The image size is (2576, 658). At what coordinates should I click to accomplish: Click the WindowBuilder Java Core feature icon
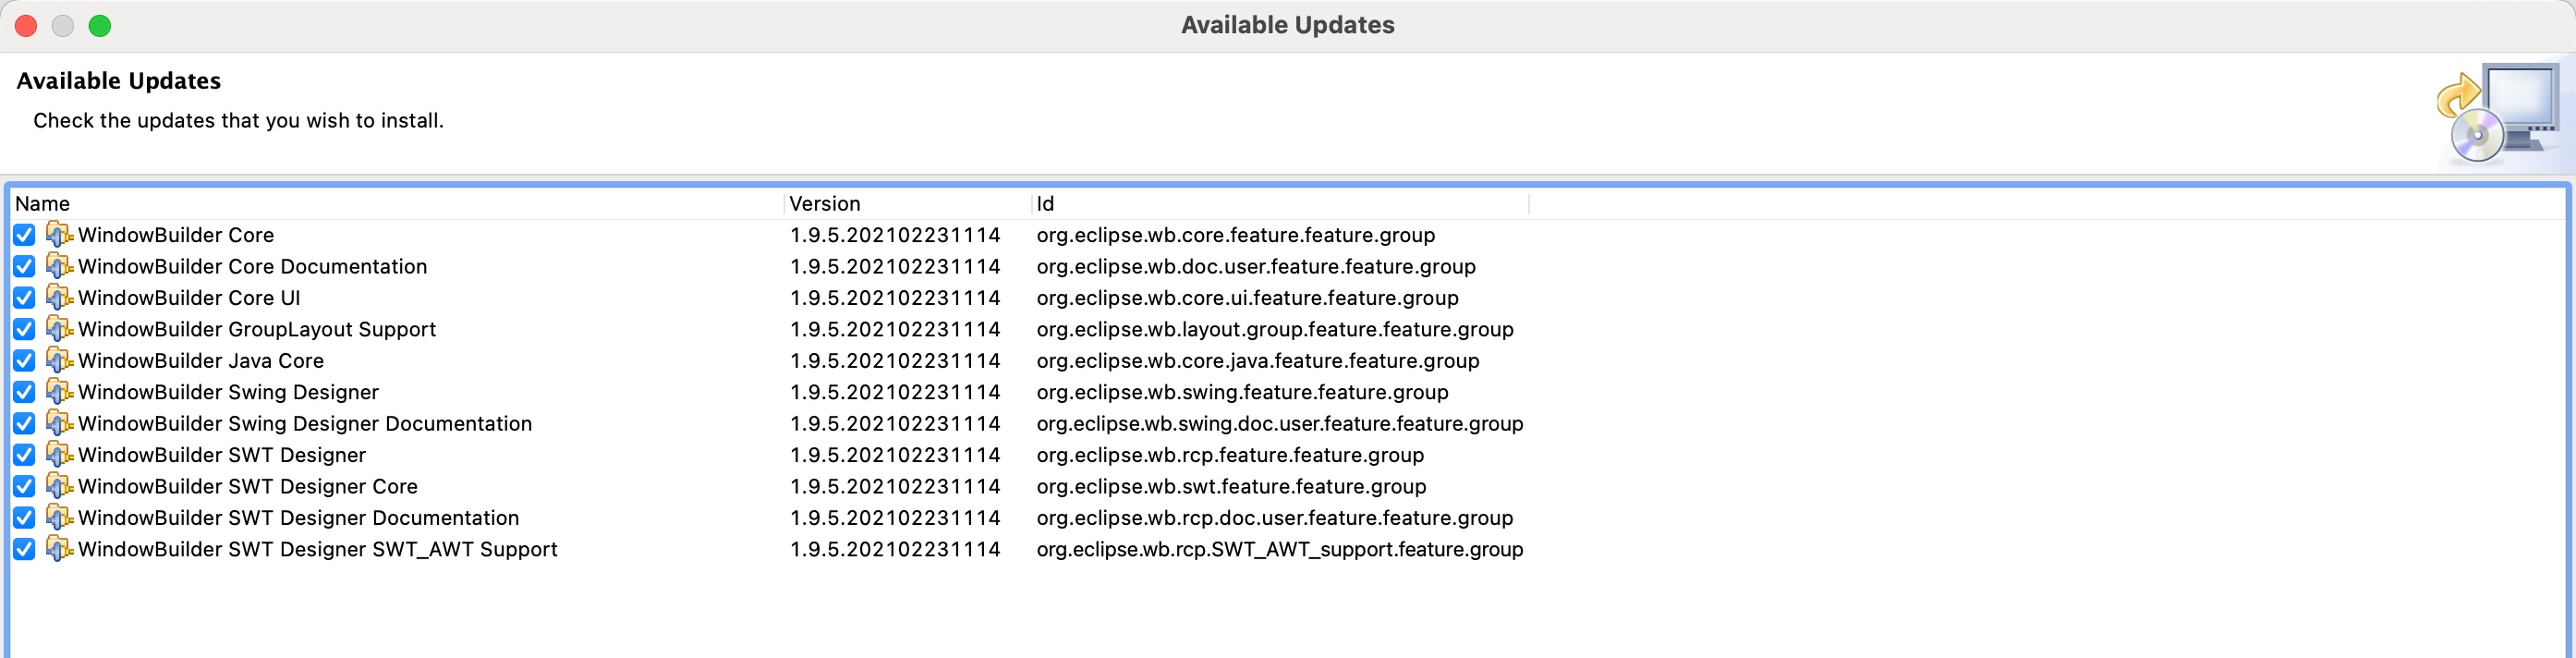click(59, 361)
